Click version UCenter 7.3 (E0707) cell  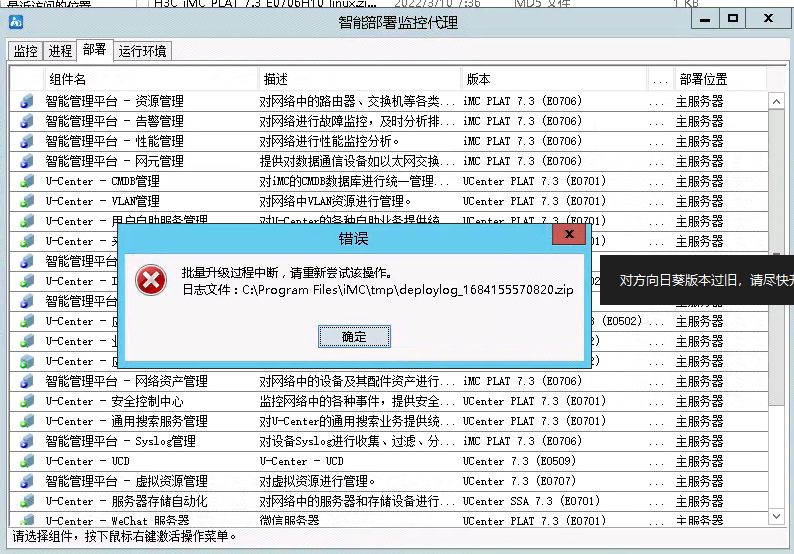tap(520, 482)
